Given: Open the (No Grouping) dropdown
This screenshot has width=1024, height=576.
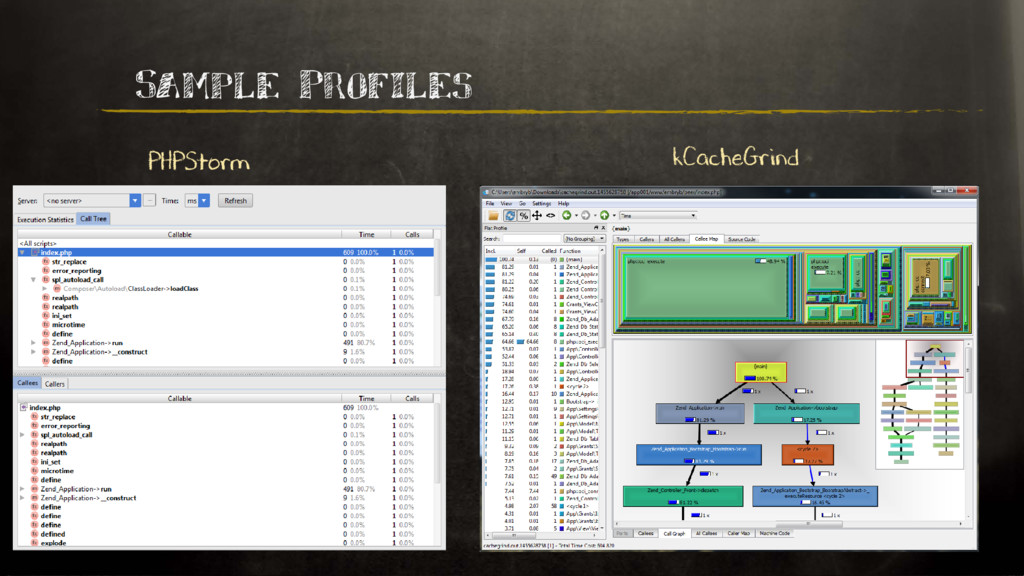Looking at the screenshot, I should (x=584, y=239).
